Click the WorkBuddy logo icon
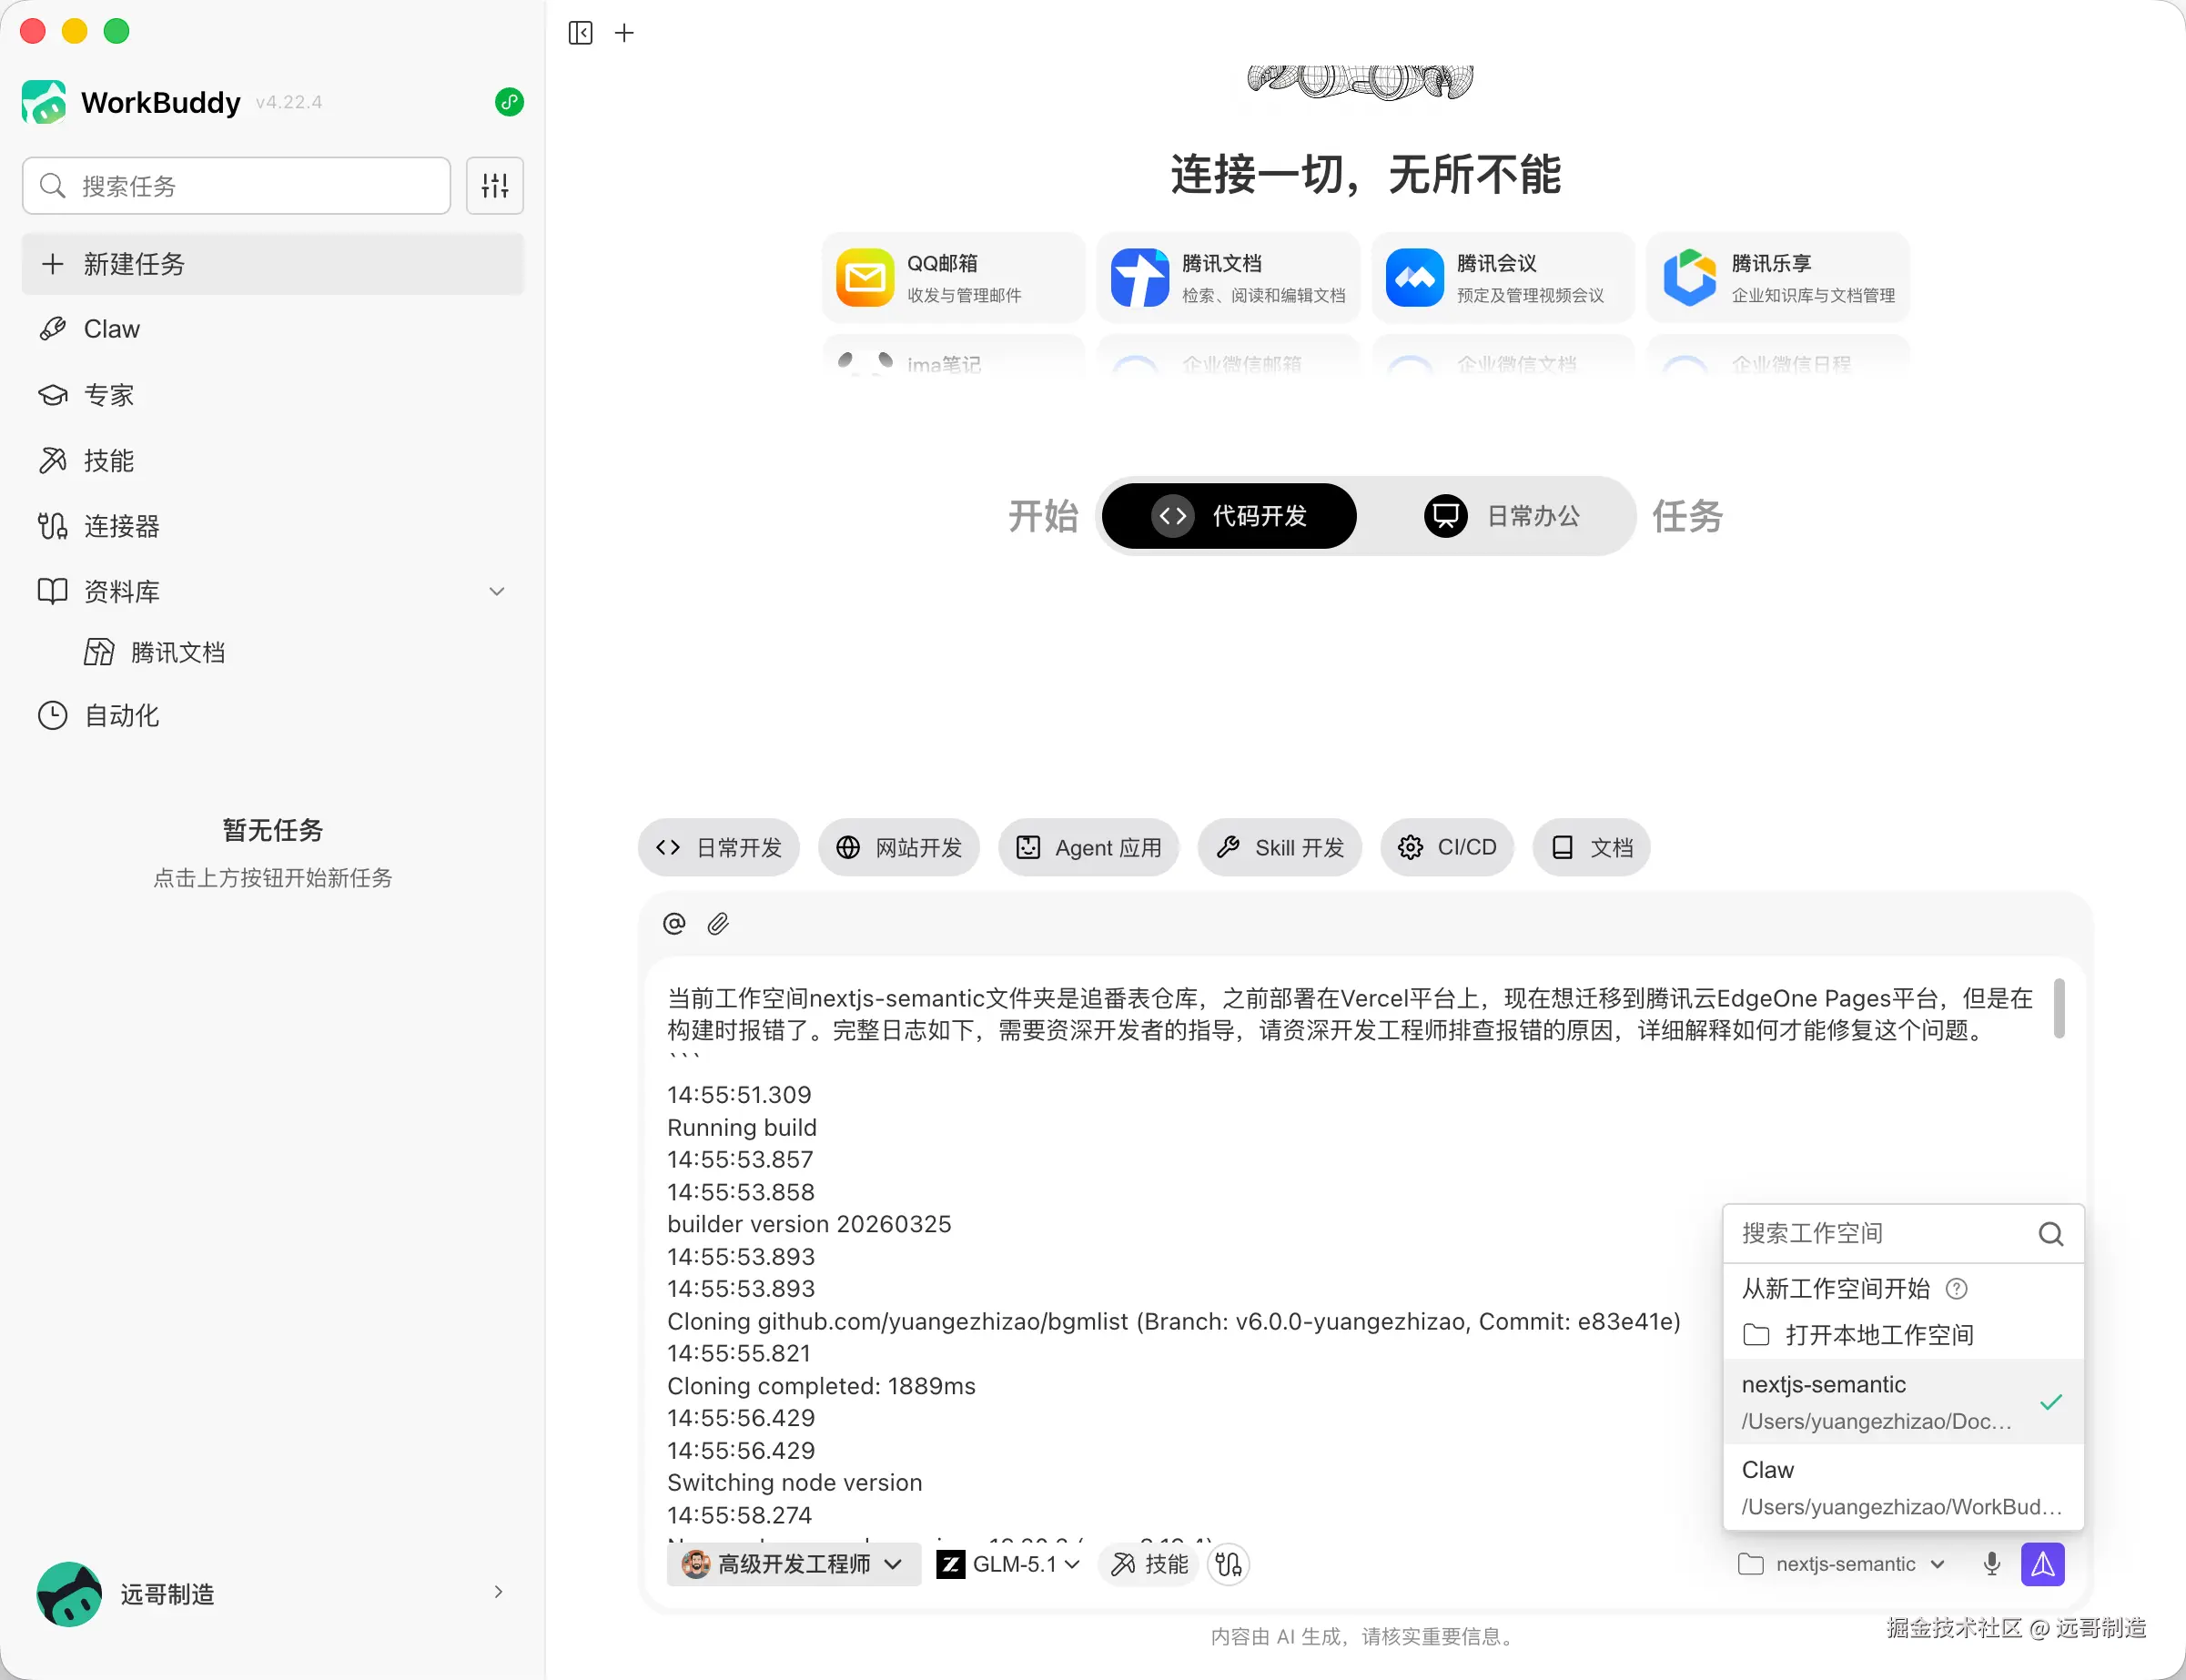The width and height of the screenshot is (2186, 1680). [x=44, y=102]
